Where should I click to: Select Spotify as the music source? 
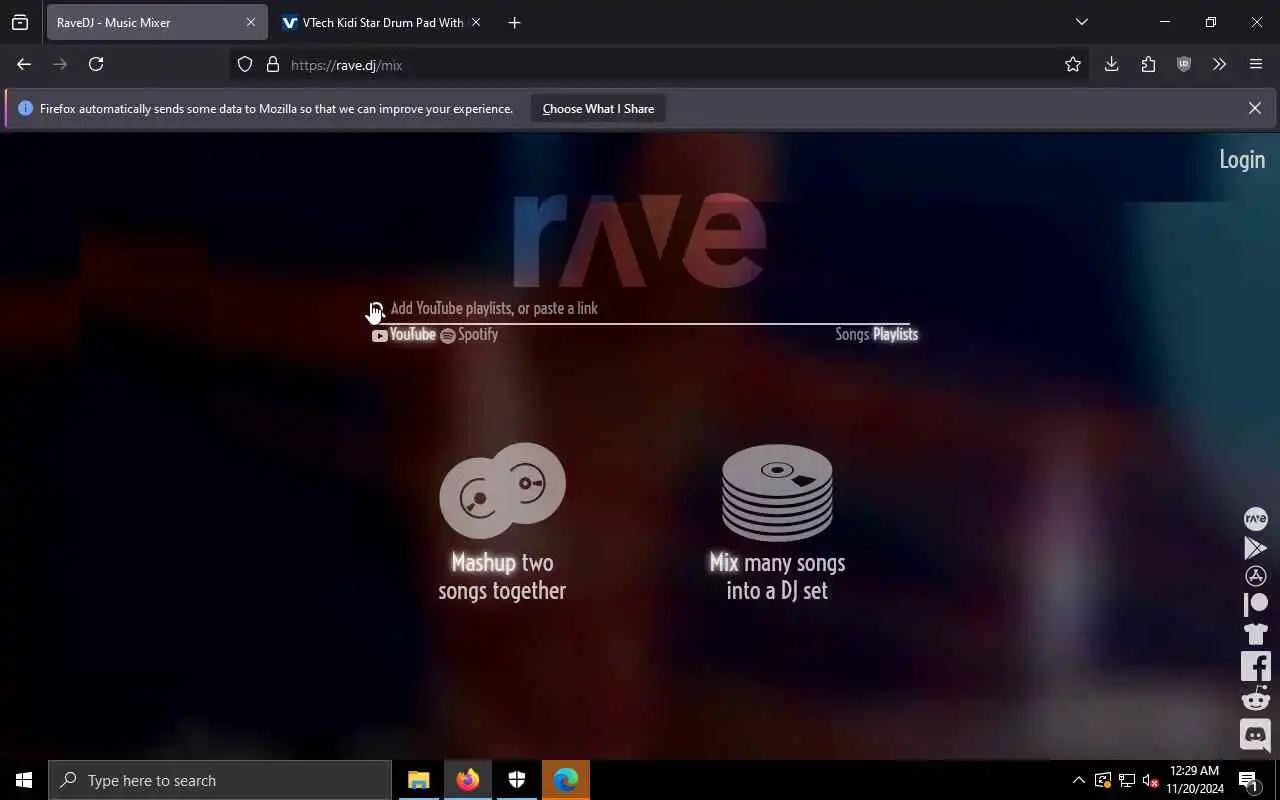(469, 335)
